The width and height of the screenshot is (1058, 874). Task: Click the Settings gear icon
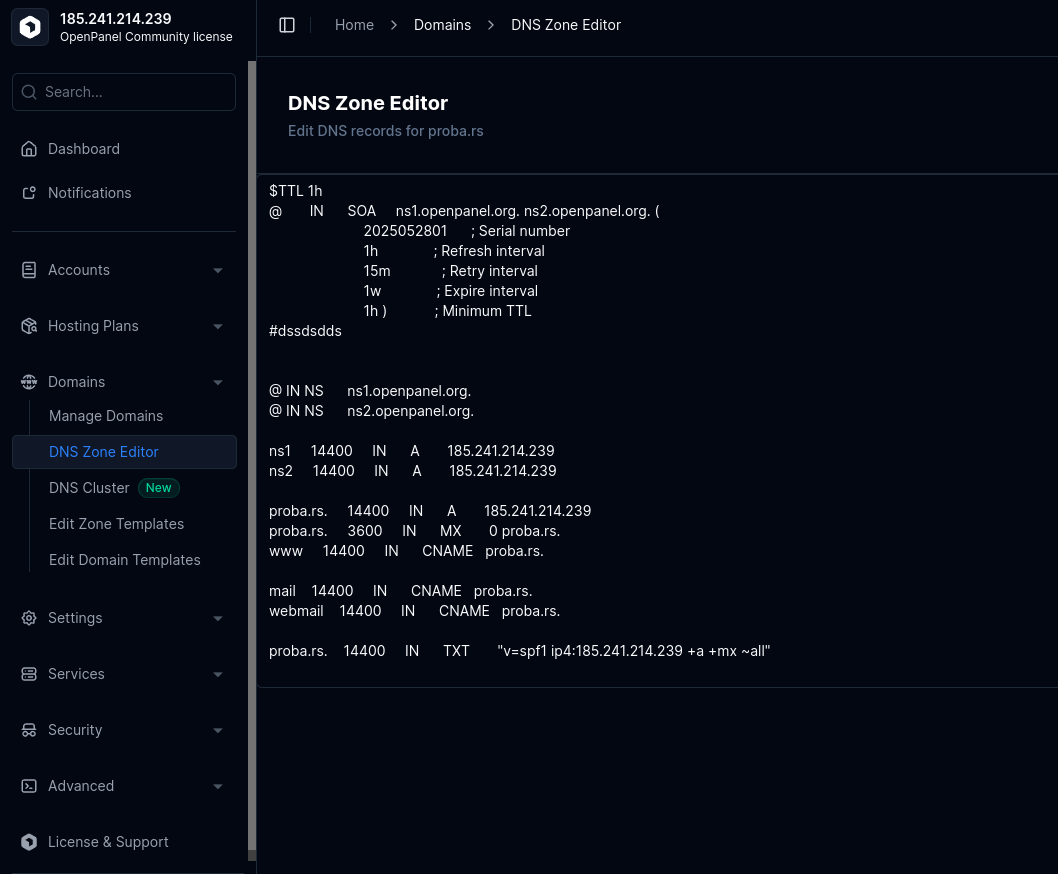tap(29, 618)
